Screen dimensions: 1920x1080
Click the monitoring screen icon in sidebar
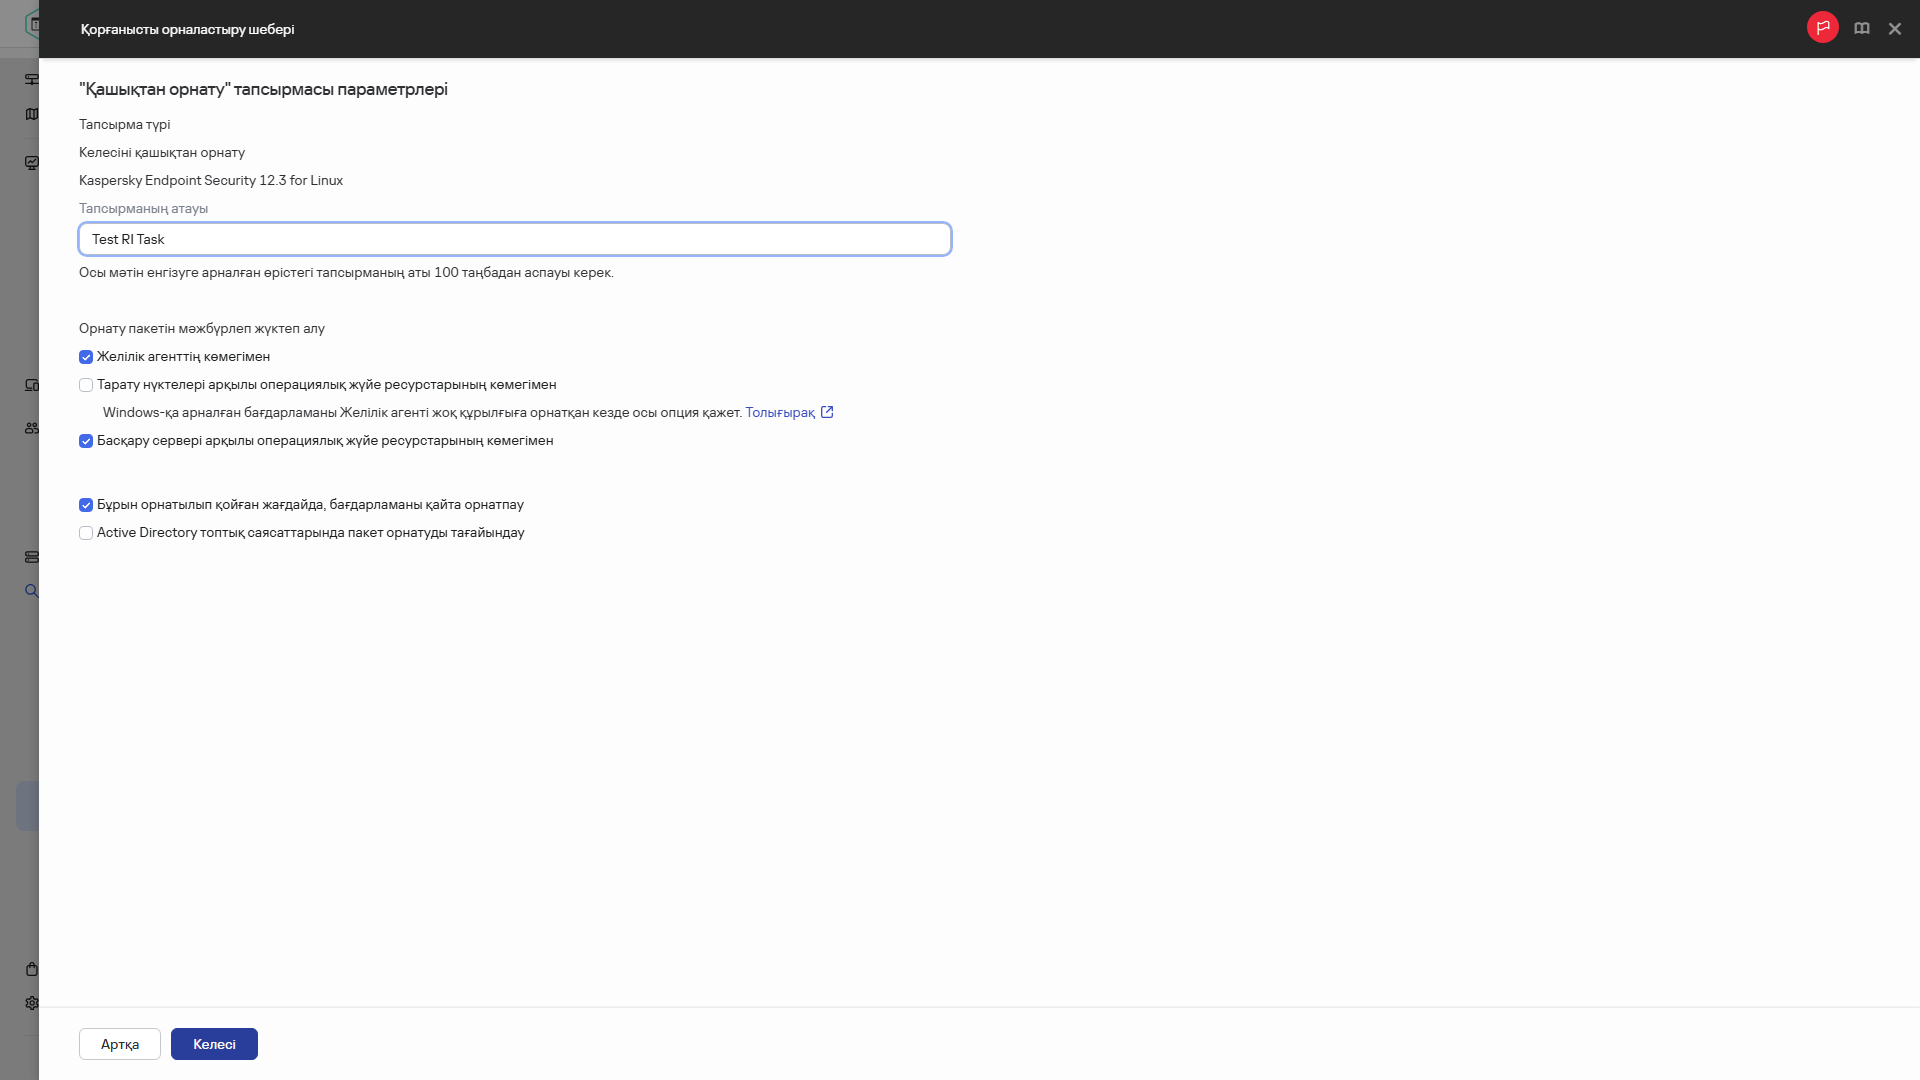tap(32, 163)
